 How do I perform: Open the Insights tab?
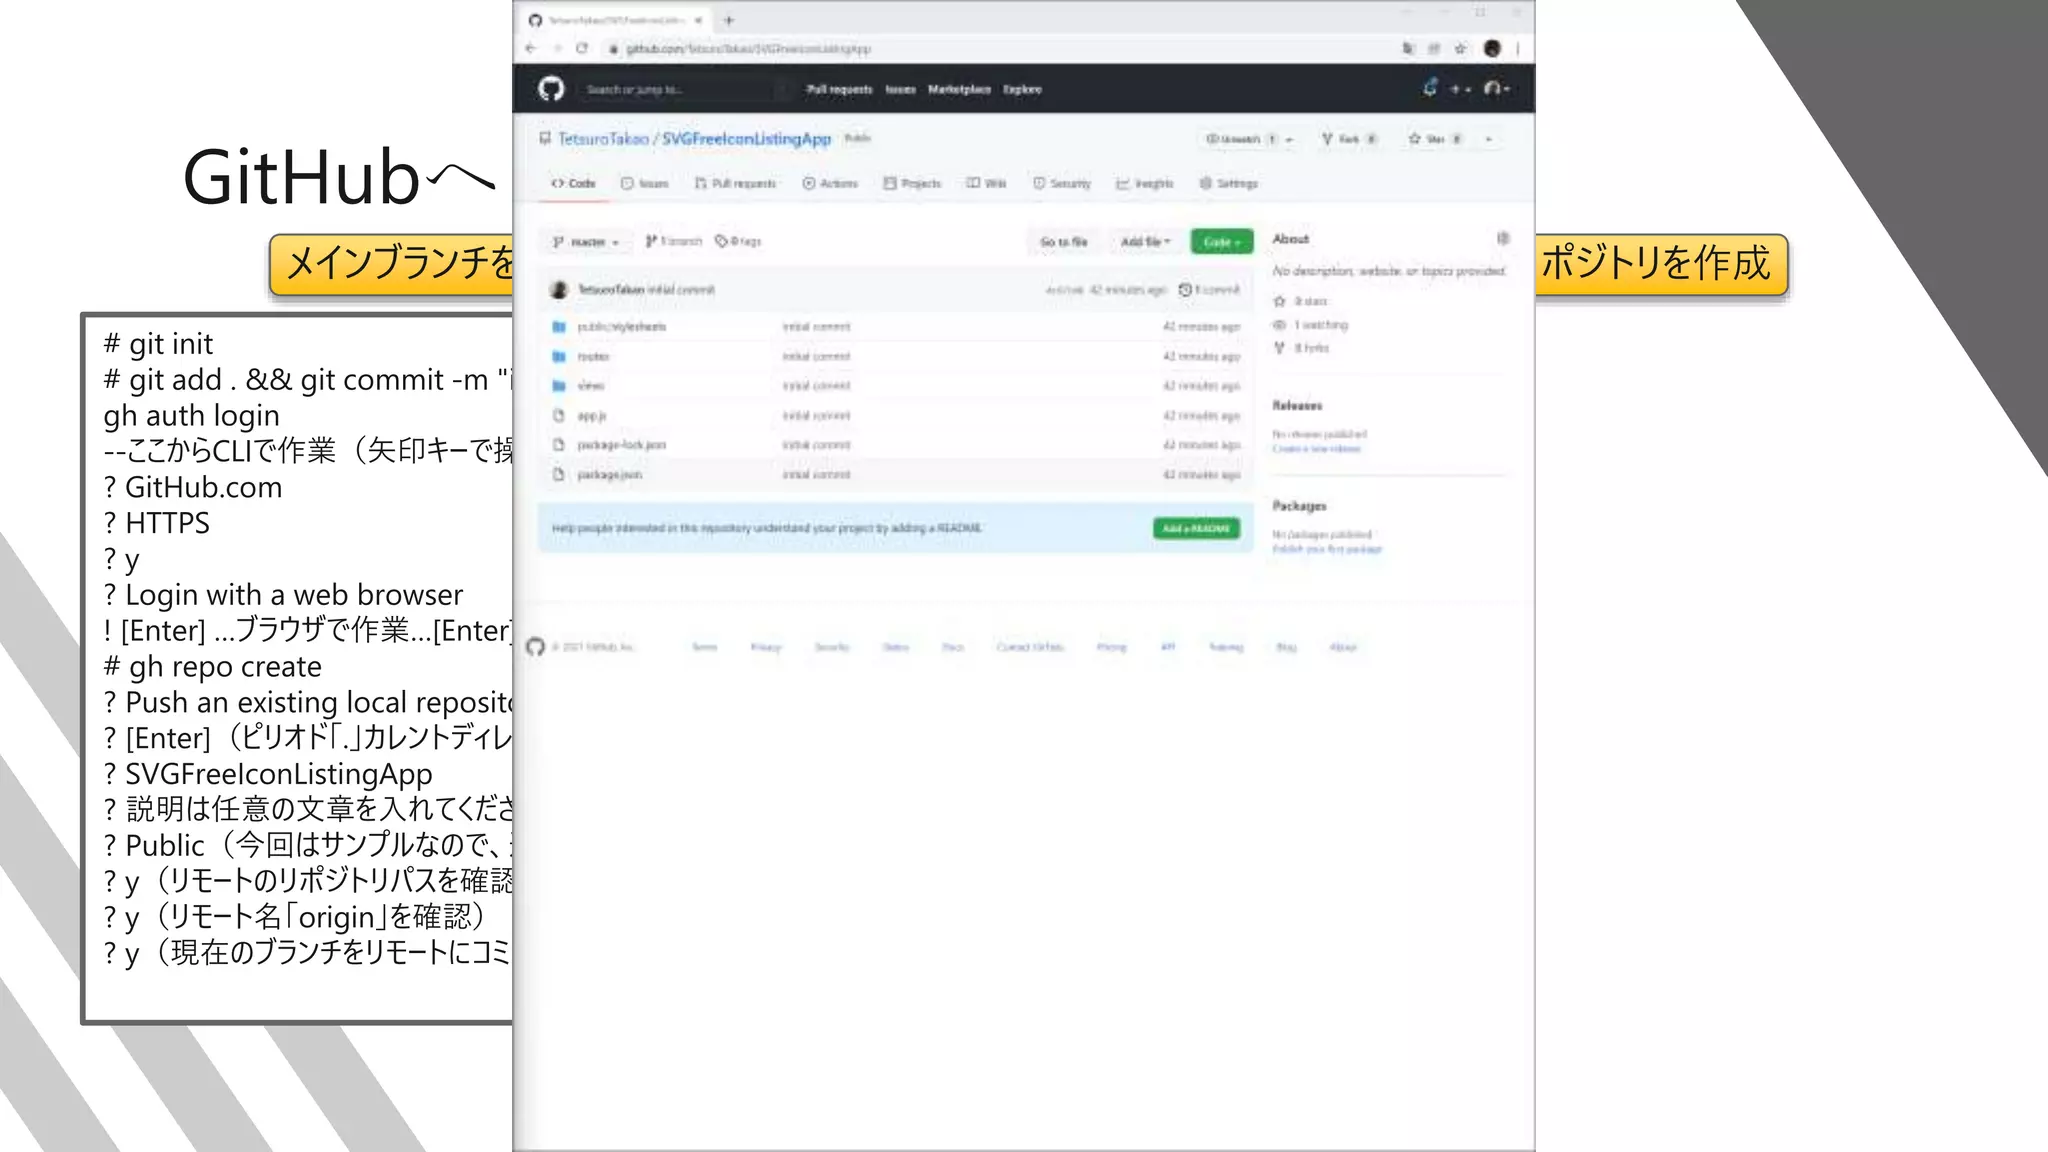[1144, 184]
